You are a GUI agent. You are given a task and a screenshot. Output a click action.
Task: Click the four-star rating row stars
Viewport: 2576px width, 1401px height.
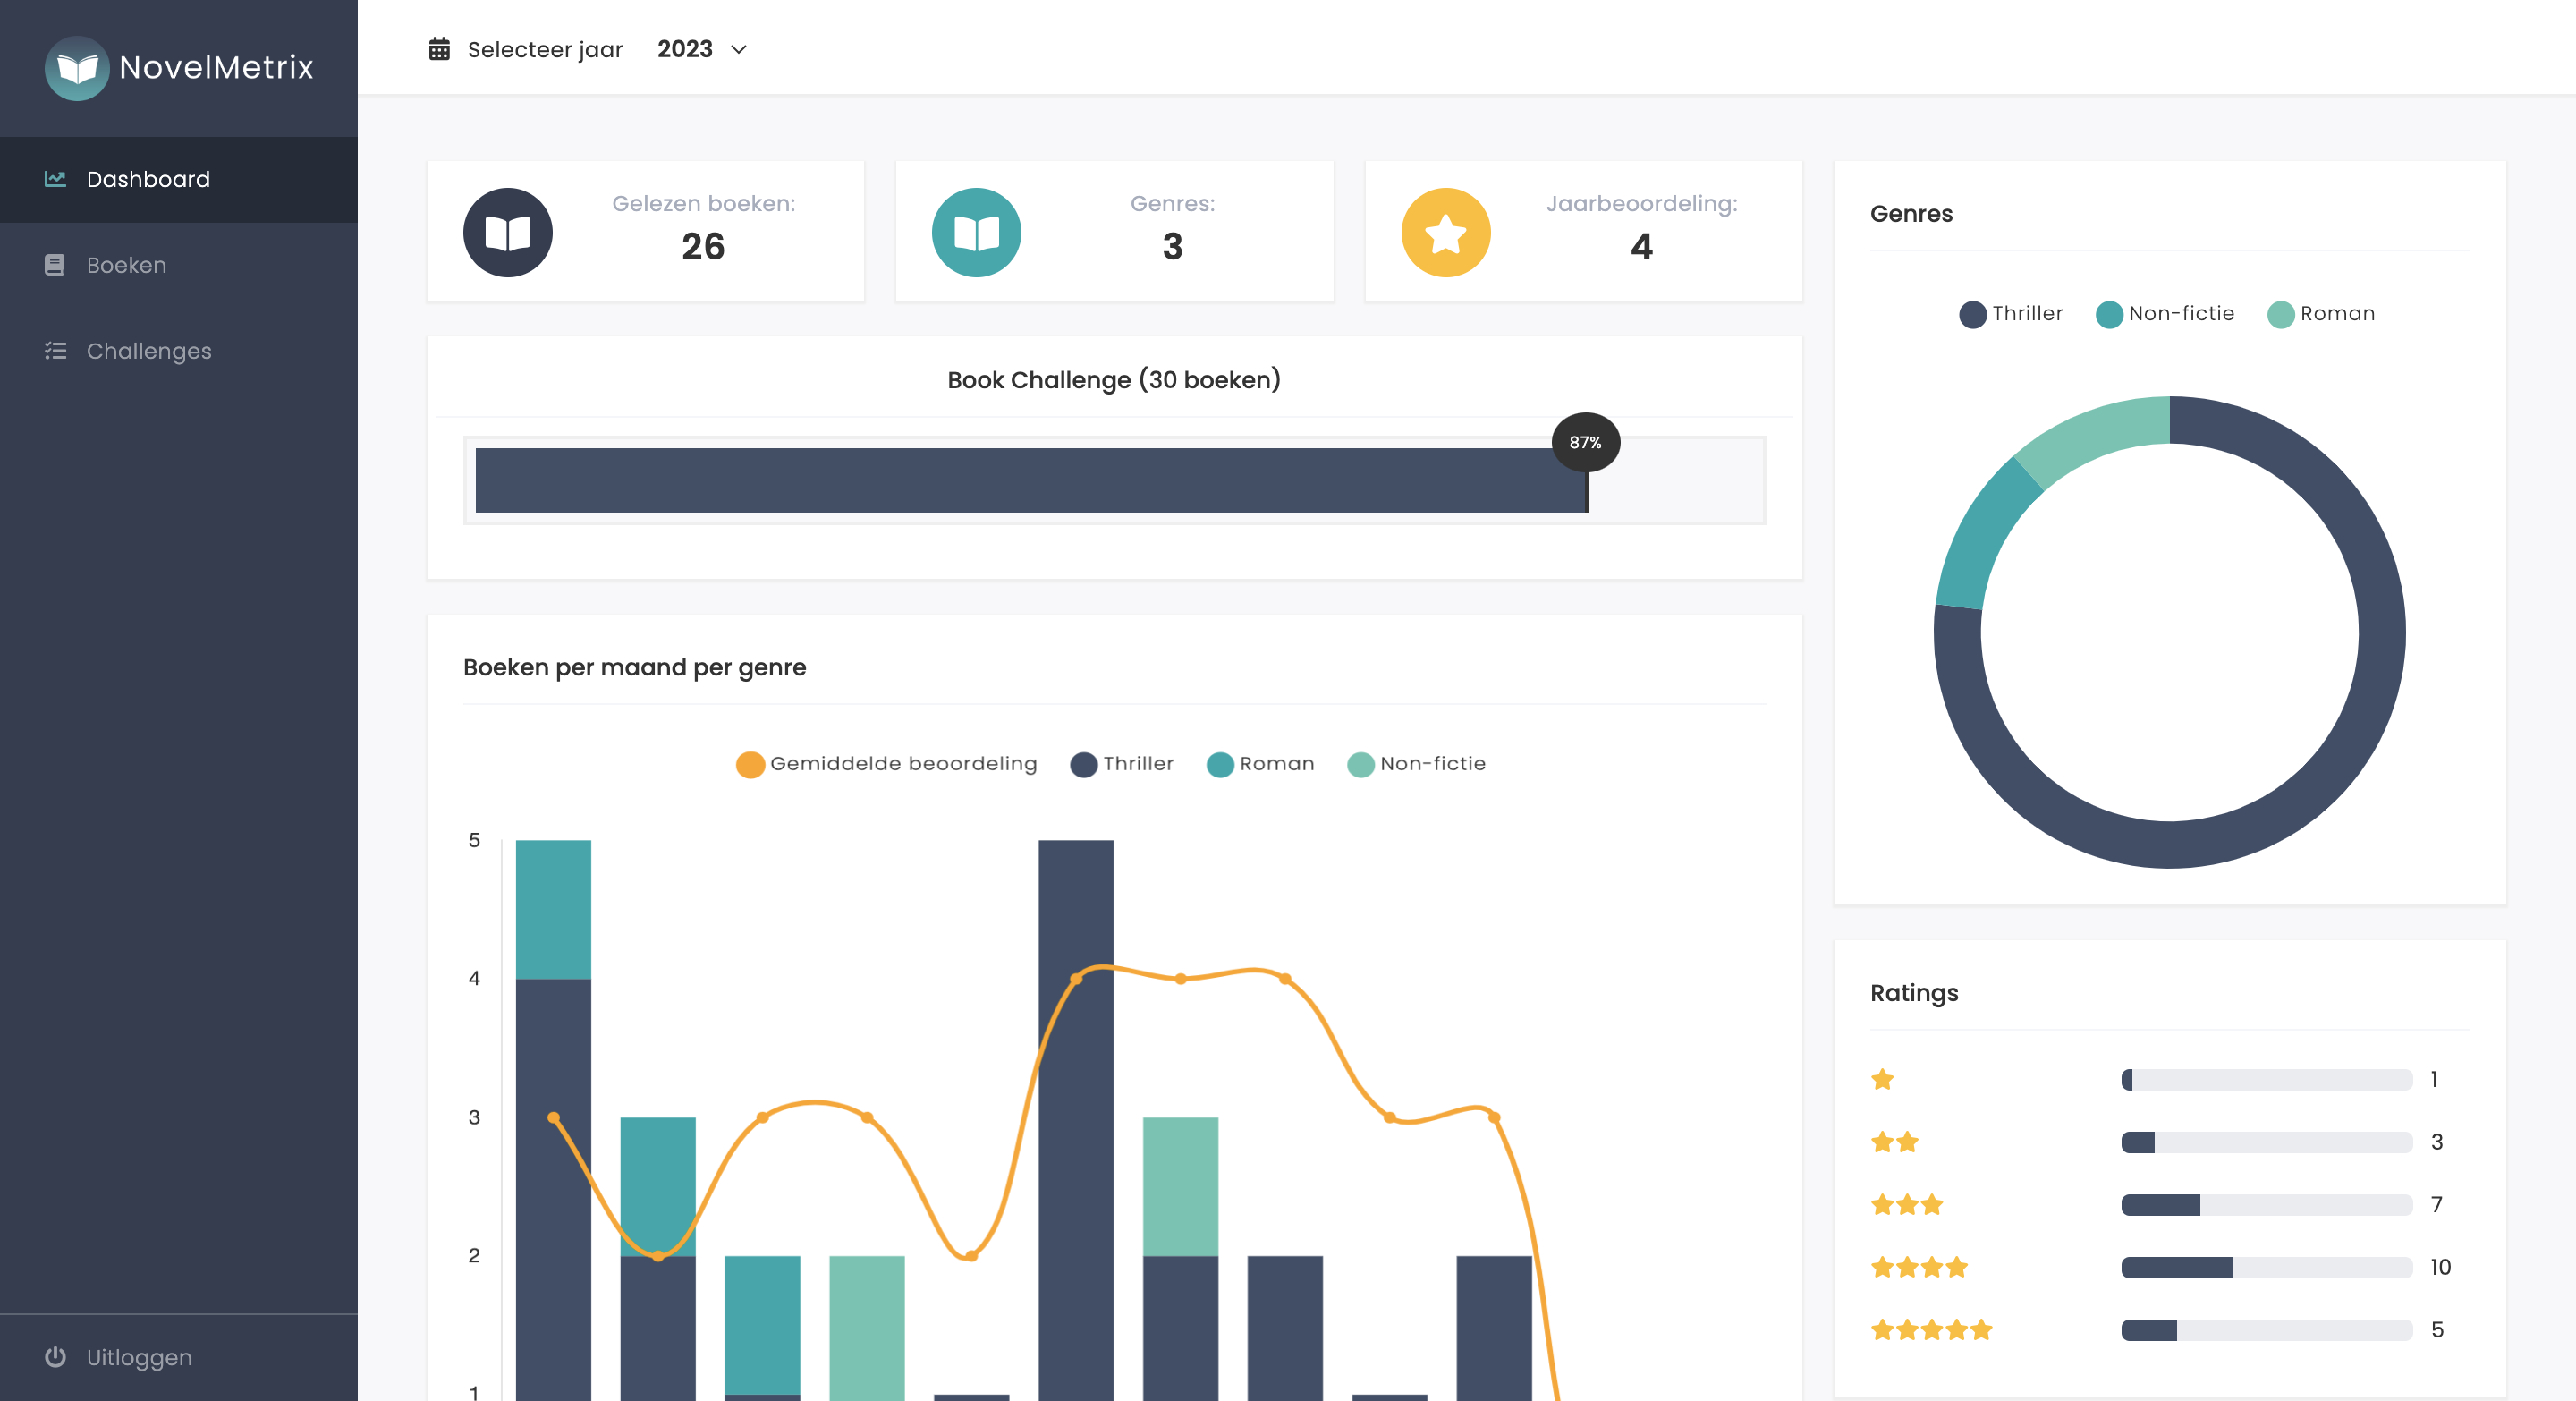click(1919, 1267)
